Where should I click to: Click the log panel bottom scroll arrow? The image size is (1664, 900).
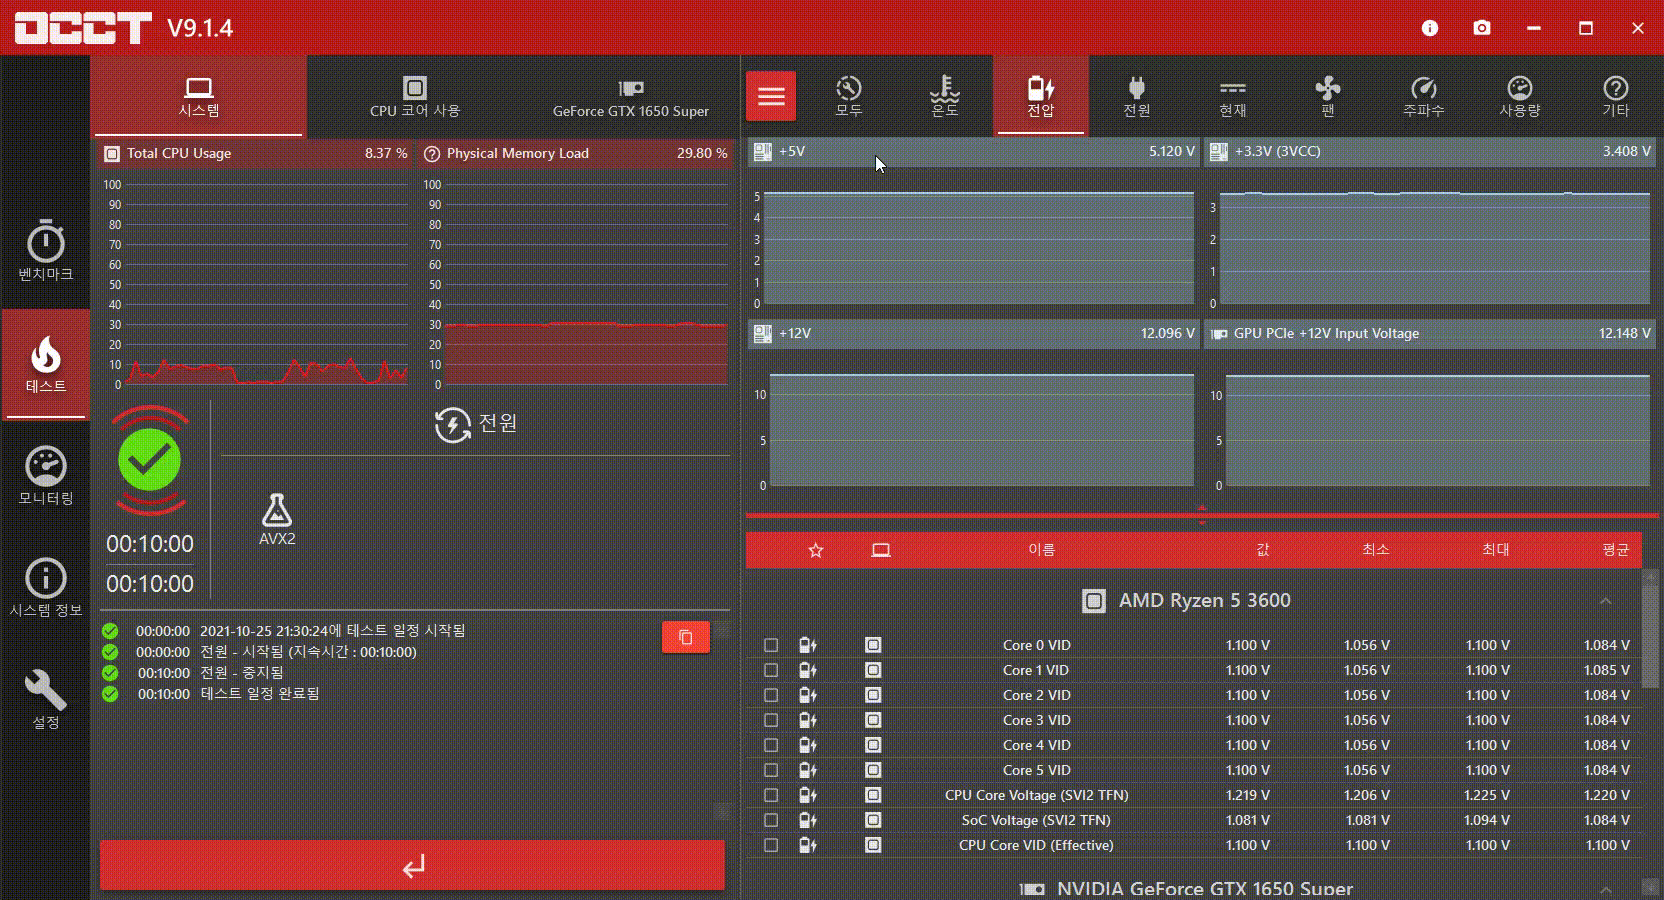[x=722, y=812]
